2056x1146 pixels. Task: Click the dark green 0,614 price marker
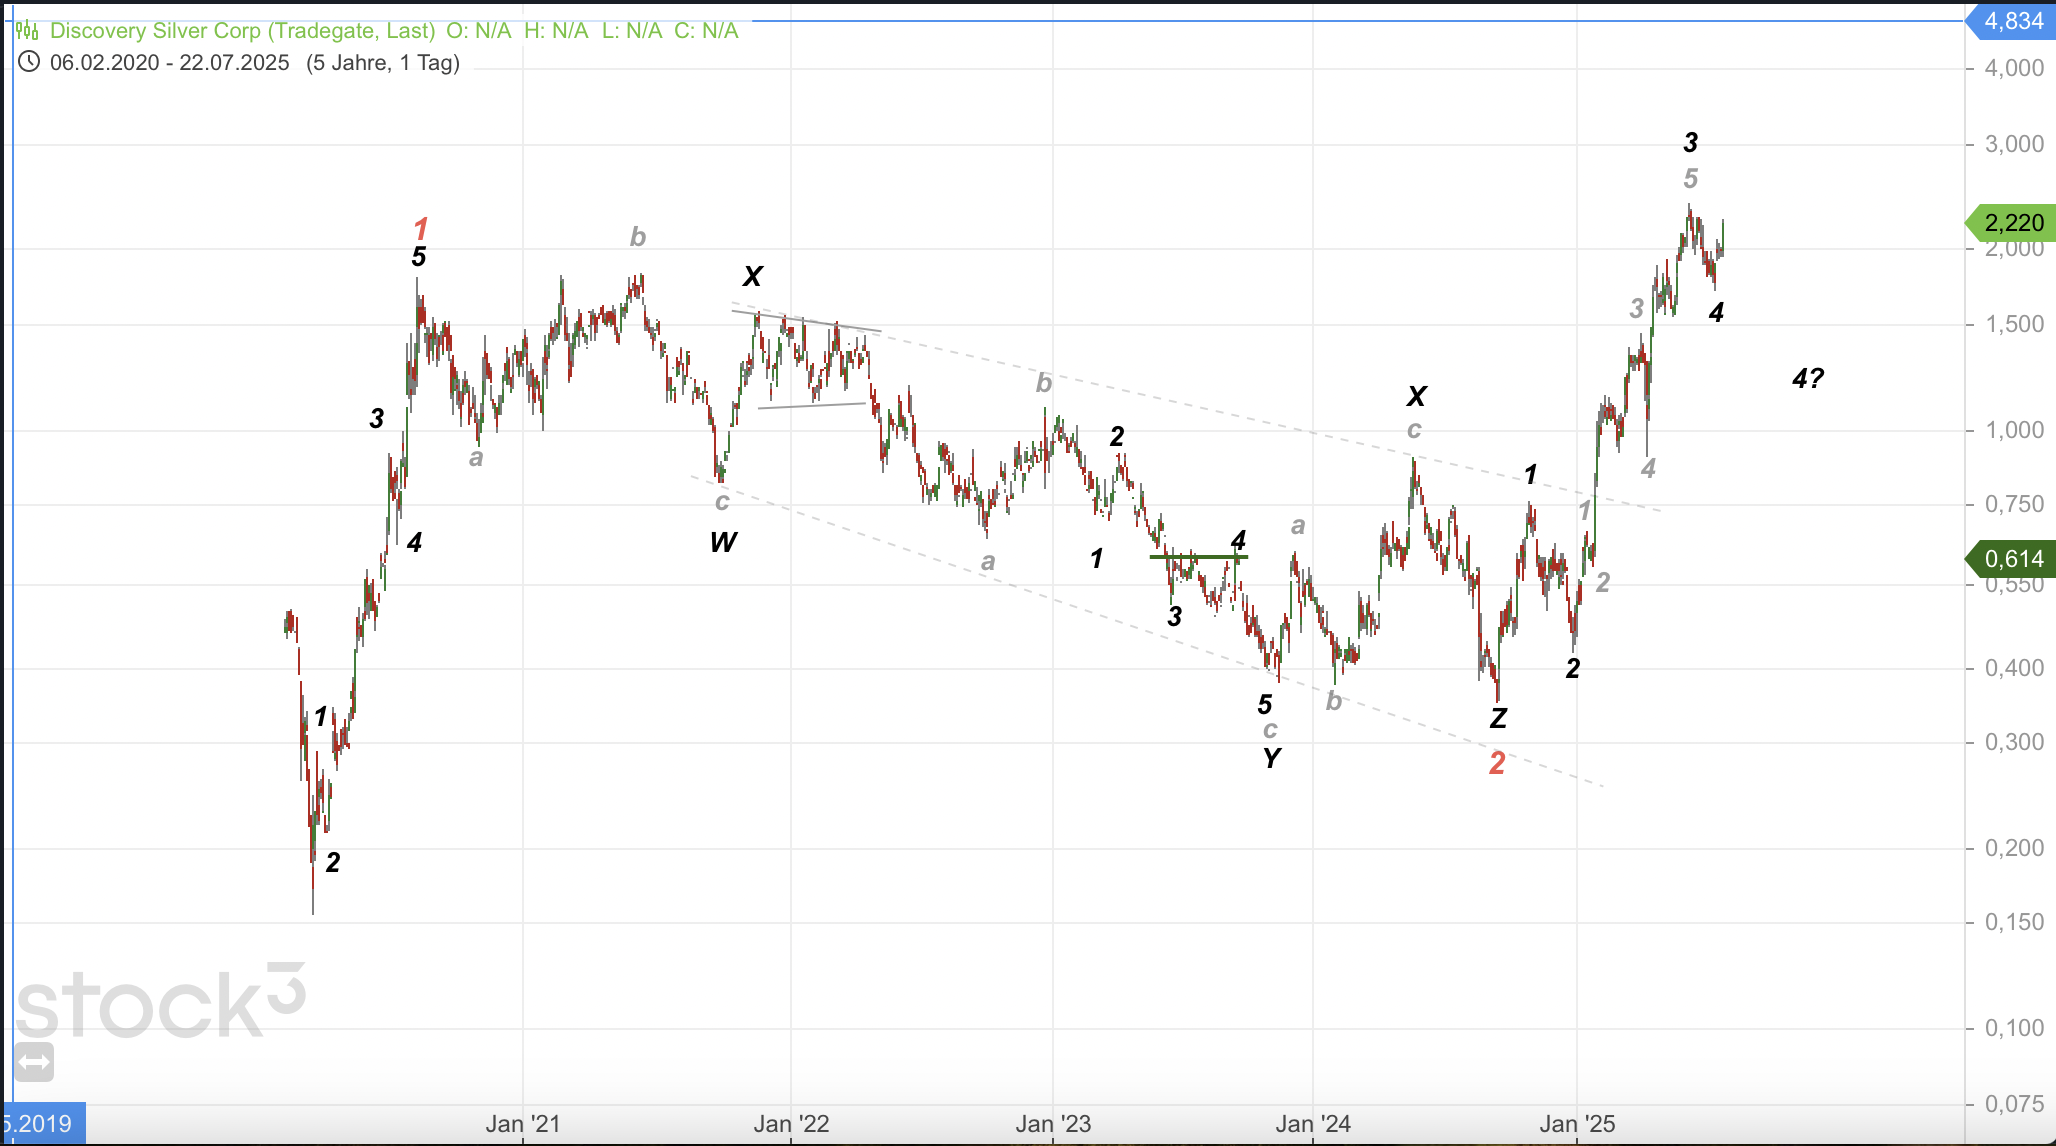(x=2013, y=559)
